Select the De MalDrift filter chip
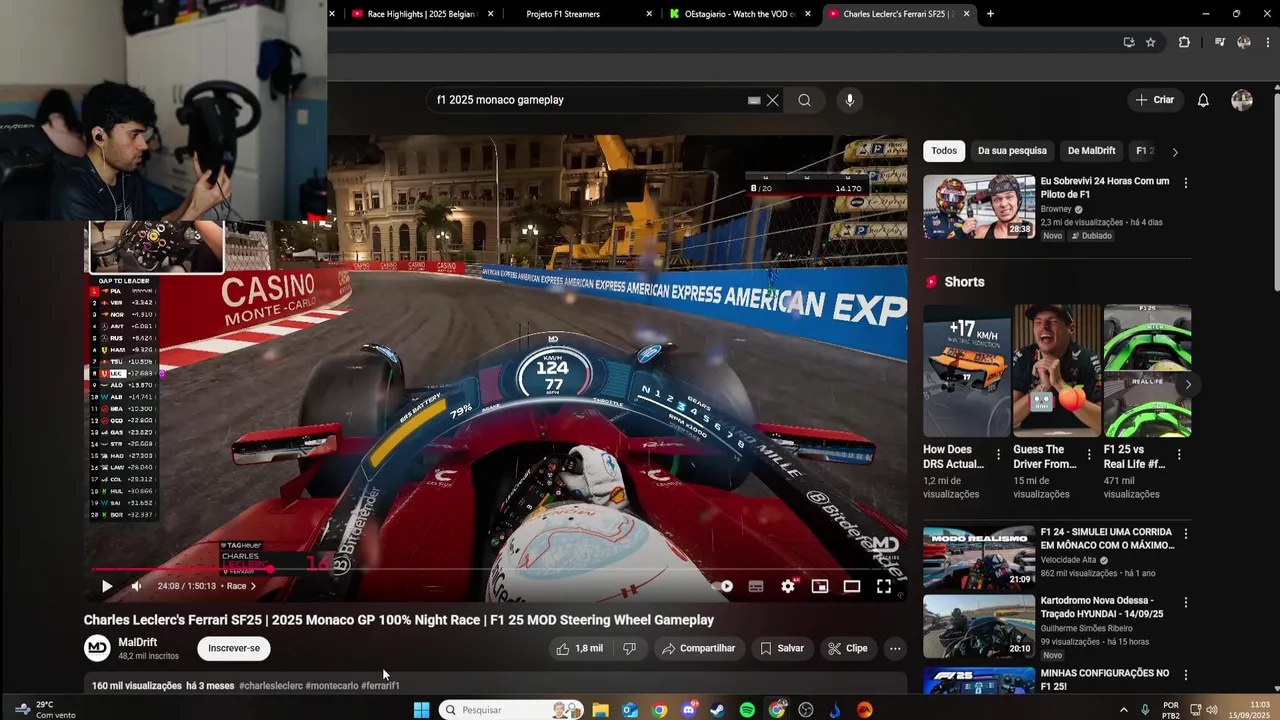1280x720 pixels. [1091, 151]
